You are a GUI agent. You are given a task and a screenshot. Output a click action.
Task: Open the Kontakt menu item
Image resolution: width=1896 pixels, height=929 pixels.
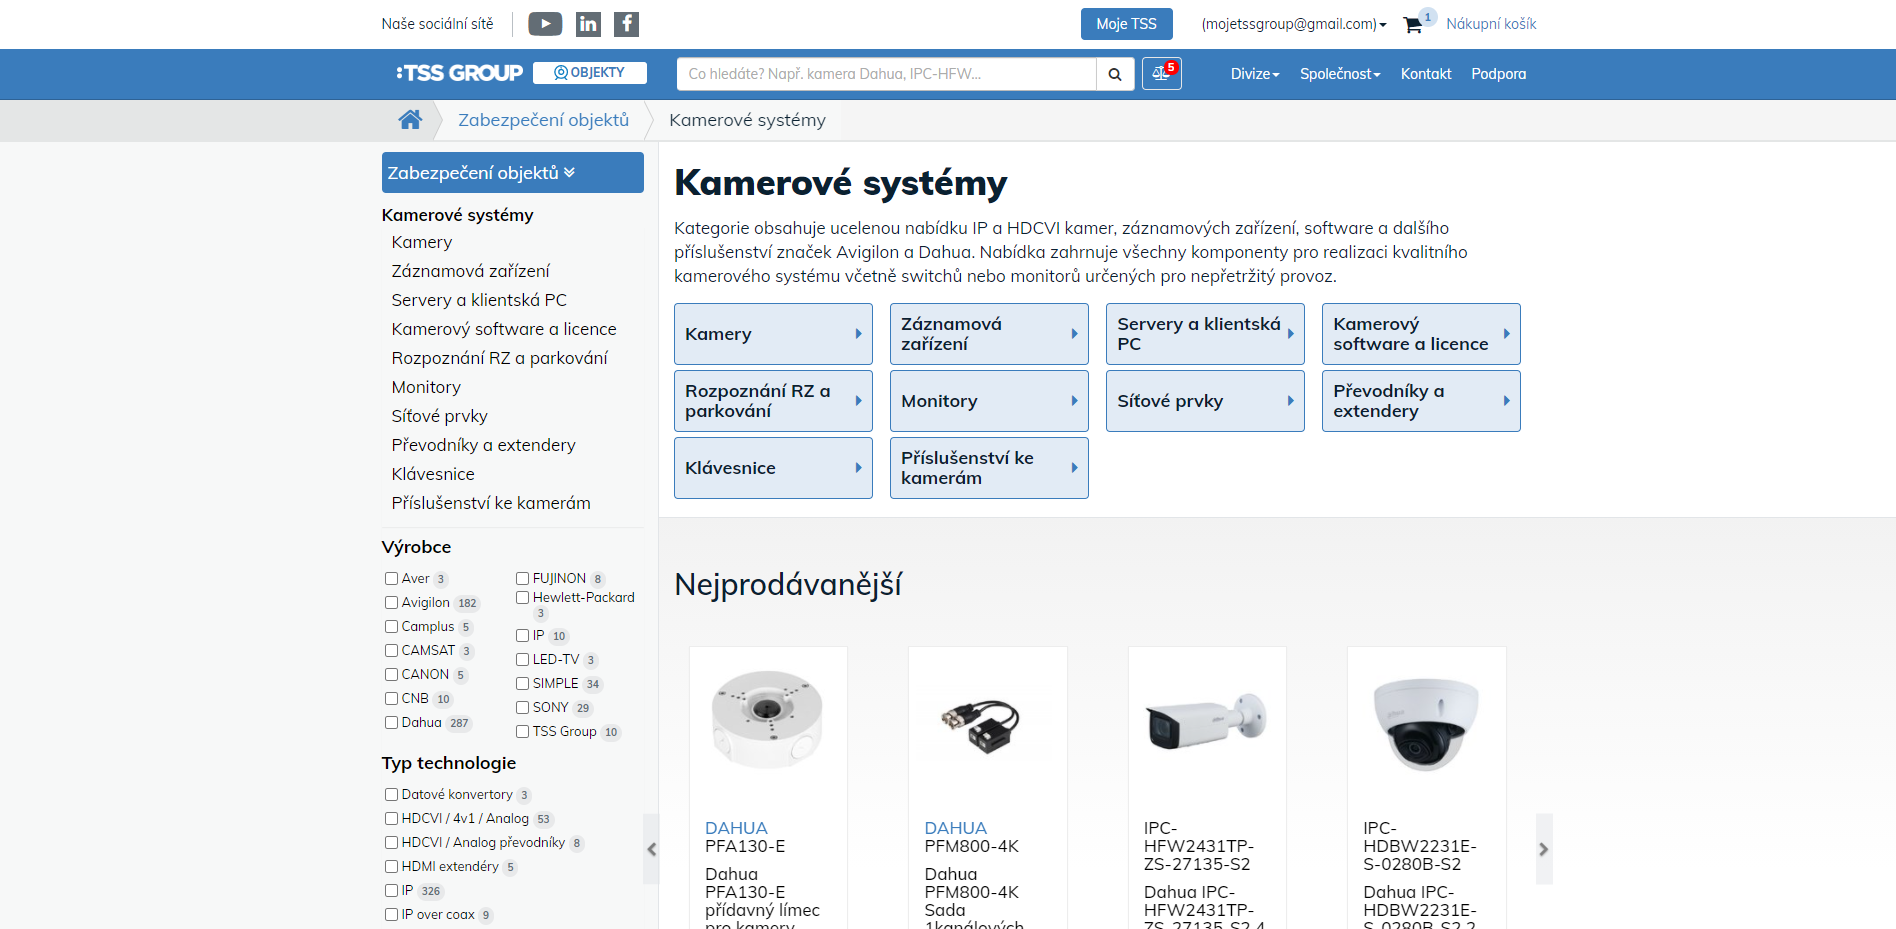(1425, 74)
